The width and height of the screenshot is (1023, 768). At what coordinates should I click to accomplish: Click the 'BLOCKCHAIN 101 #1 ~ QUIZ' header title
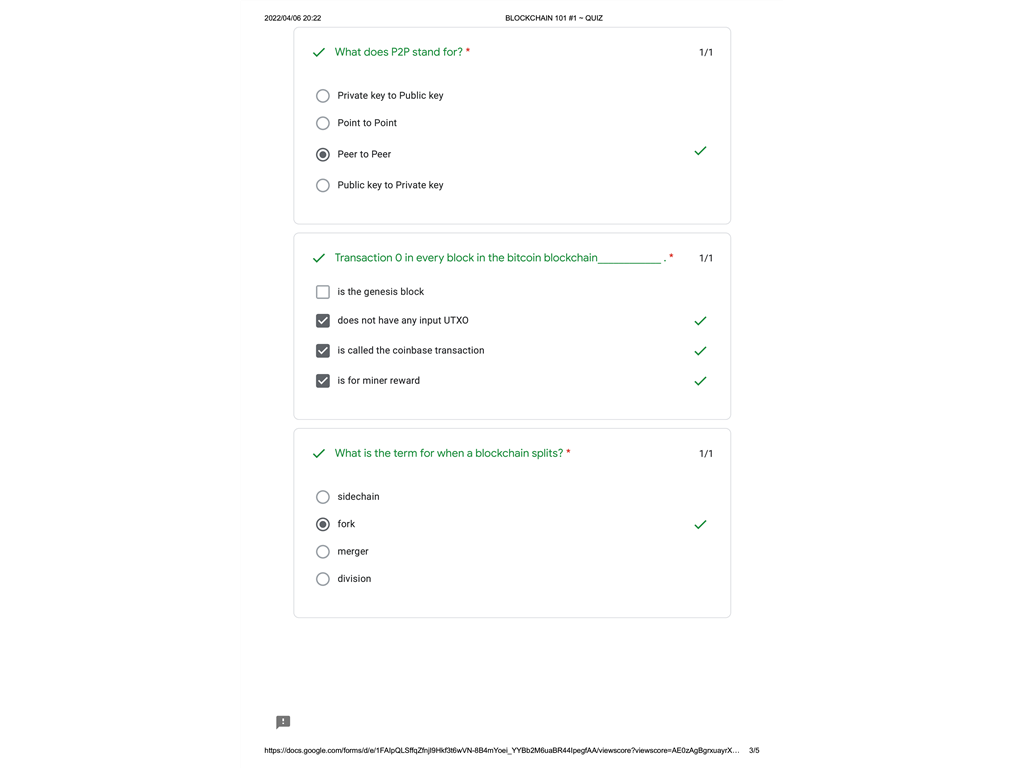553,18
